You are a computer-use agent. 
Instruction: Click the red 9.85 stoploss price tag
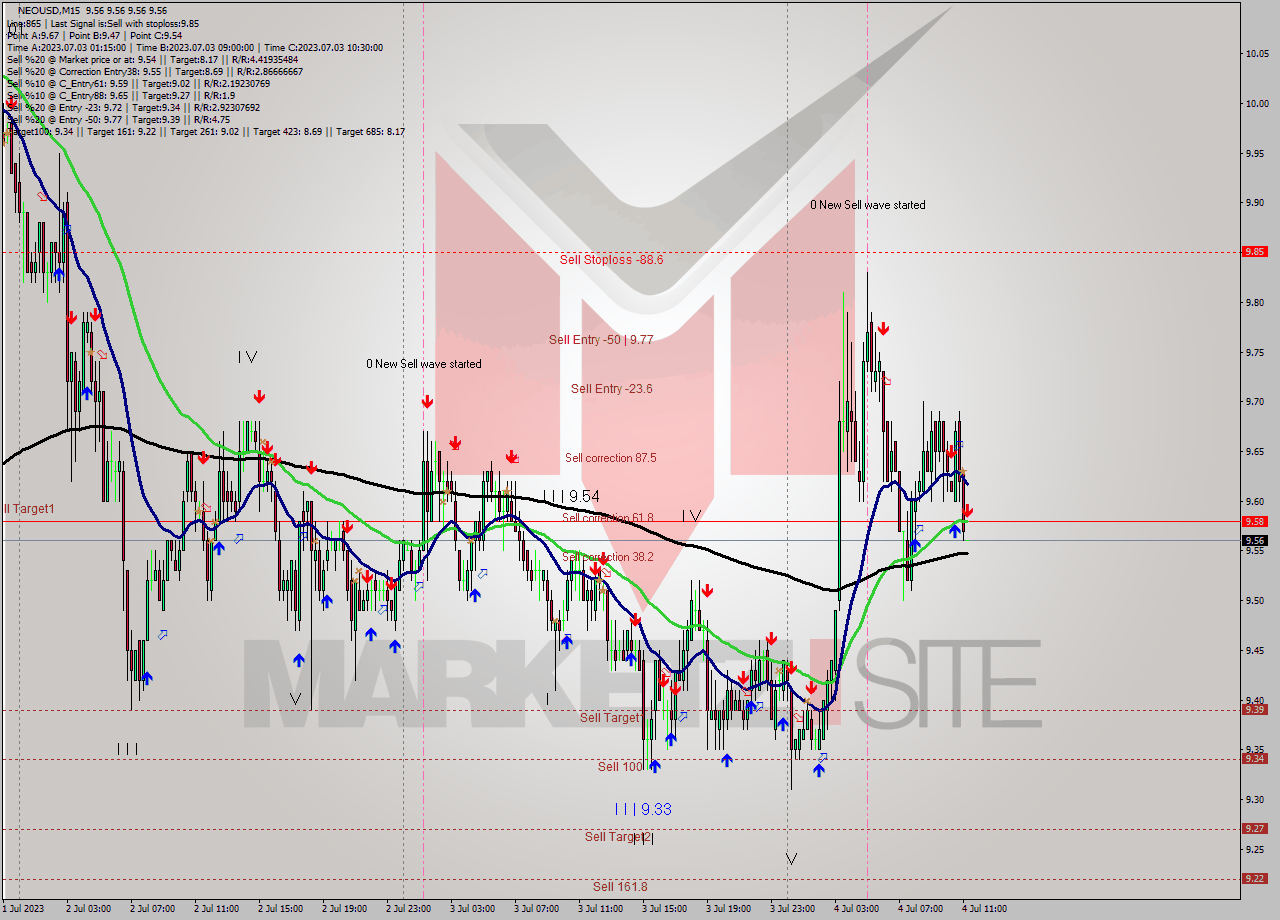1254,252
